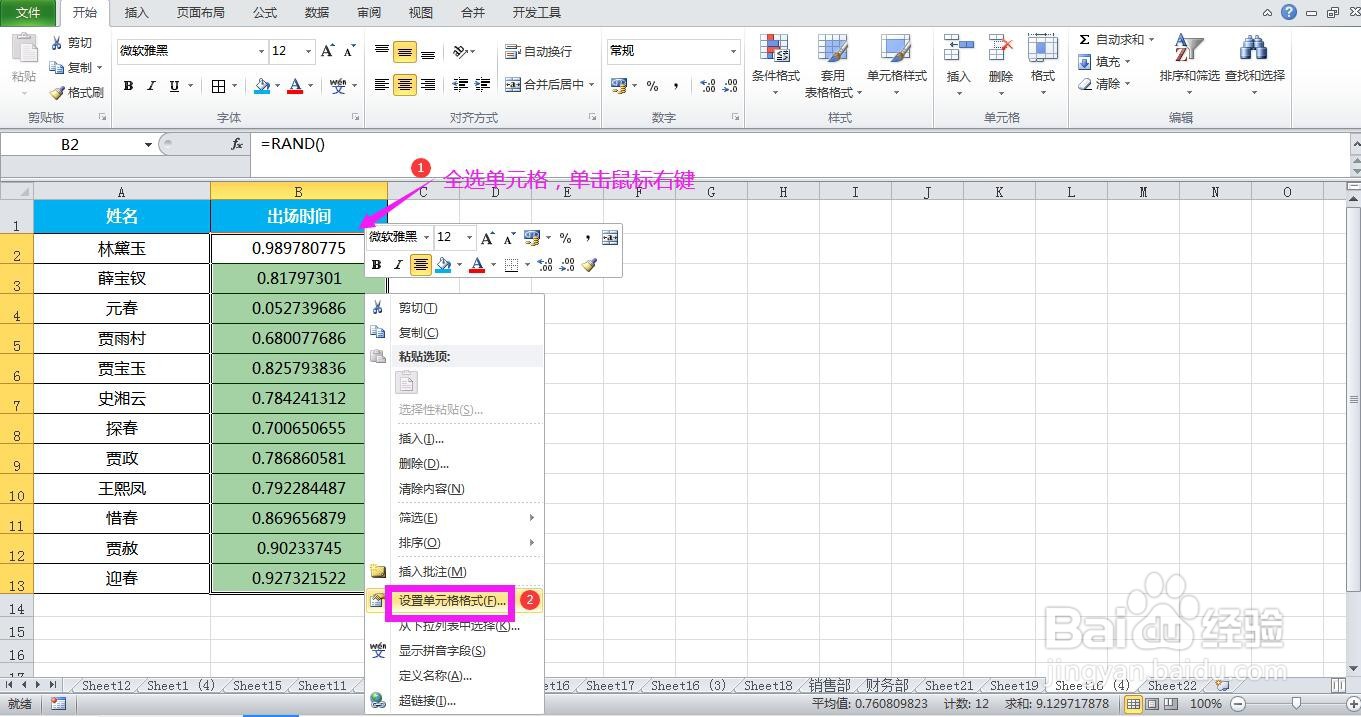The image size is (1361, 717).
Task: Click the Format Painter brush in mini toolbar
Action: [x=589, y=265]
